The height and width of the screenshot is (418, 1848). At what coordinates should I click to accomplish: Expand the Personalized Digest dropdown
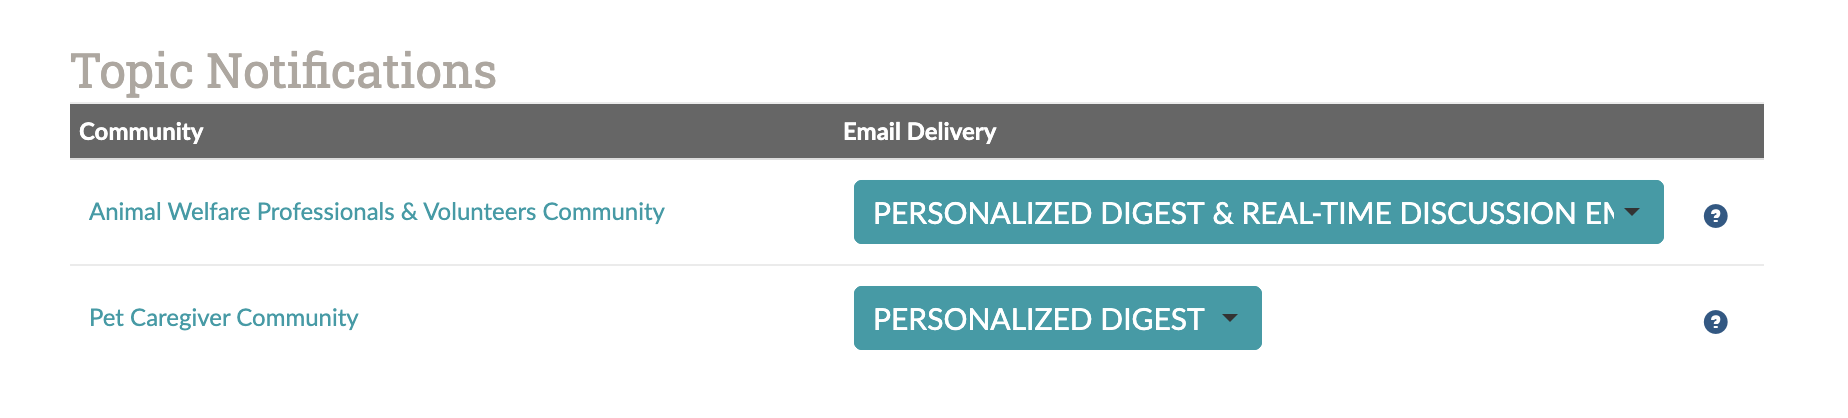click(x=1057, y=318)
